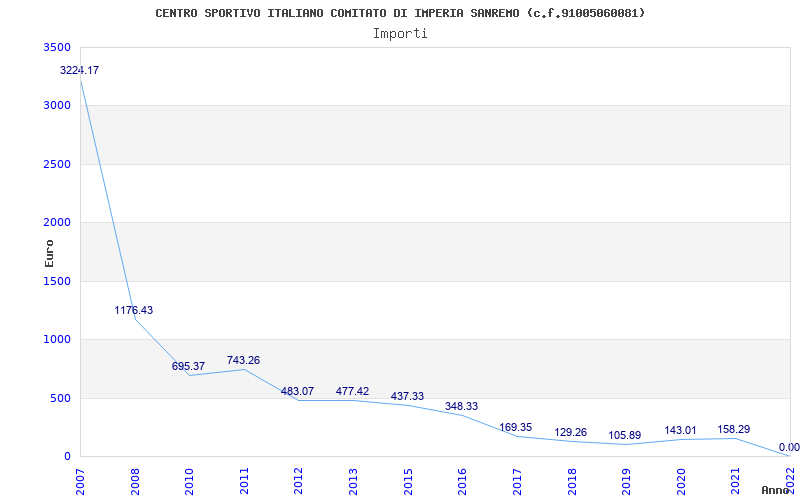Click the 2017 x-axis year label

pos(517,481)
